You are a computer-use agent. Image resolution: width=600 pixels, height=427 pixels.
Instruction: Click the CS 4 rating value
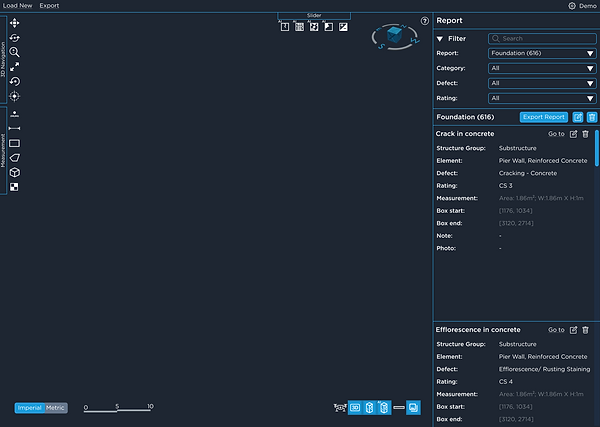[x=505, y=381]
